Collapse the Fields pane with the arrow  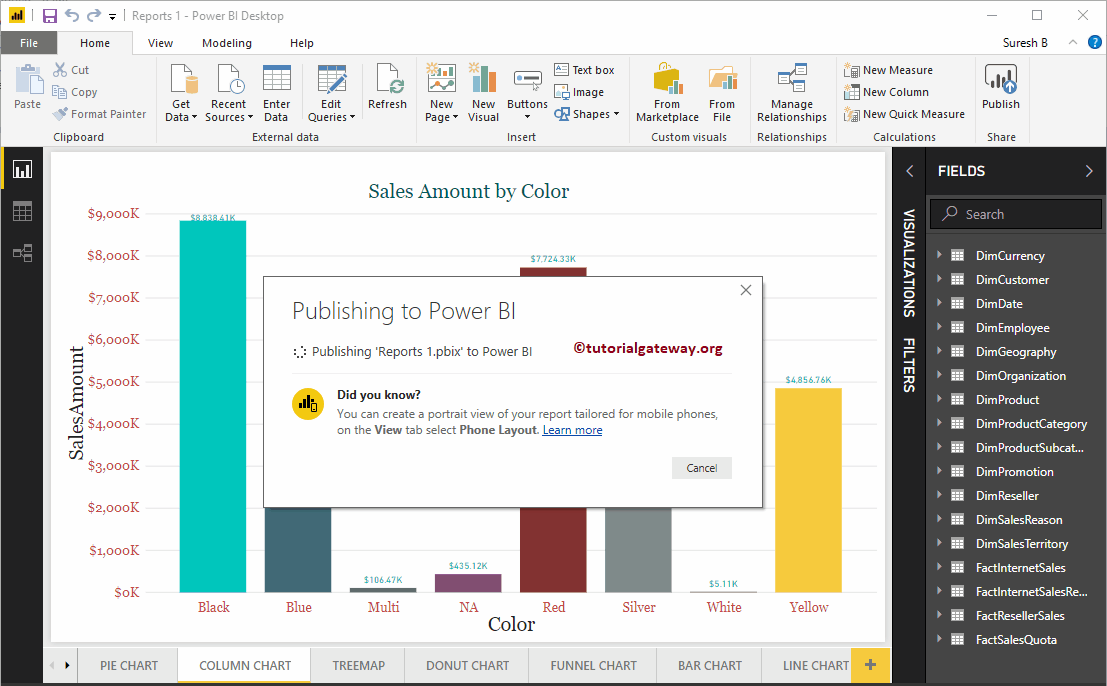(1089, 171)
